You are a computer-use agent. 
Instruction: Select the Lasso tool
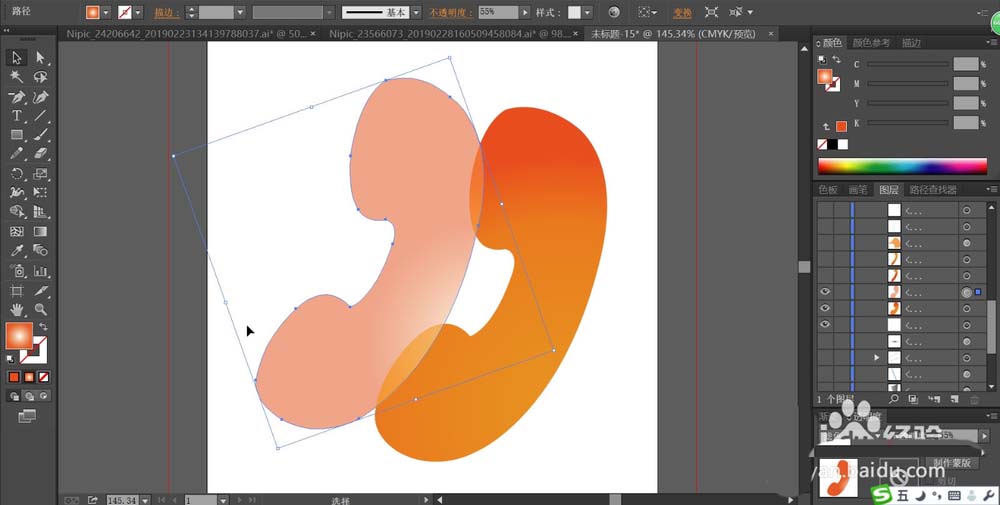tap(40, 77)
